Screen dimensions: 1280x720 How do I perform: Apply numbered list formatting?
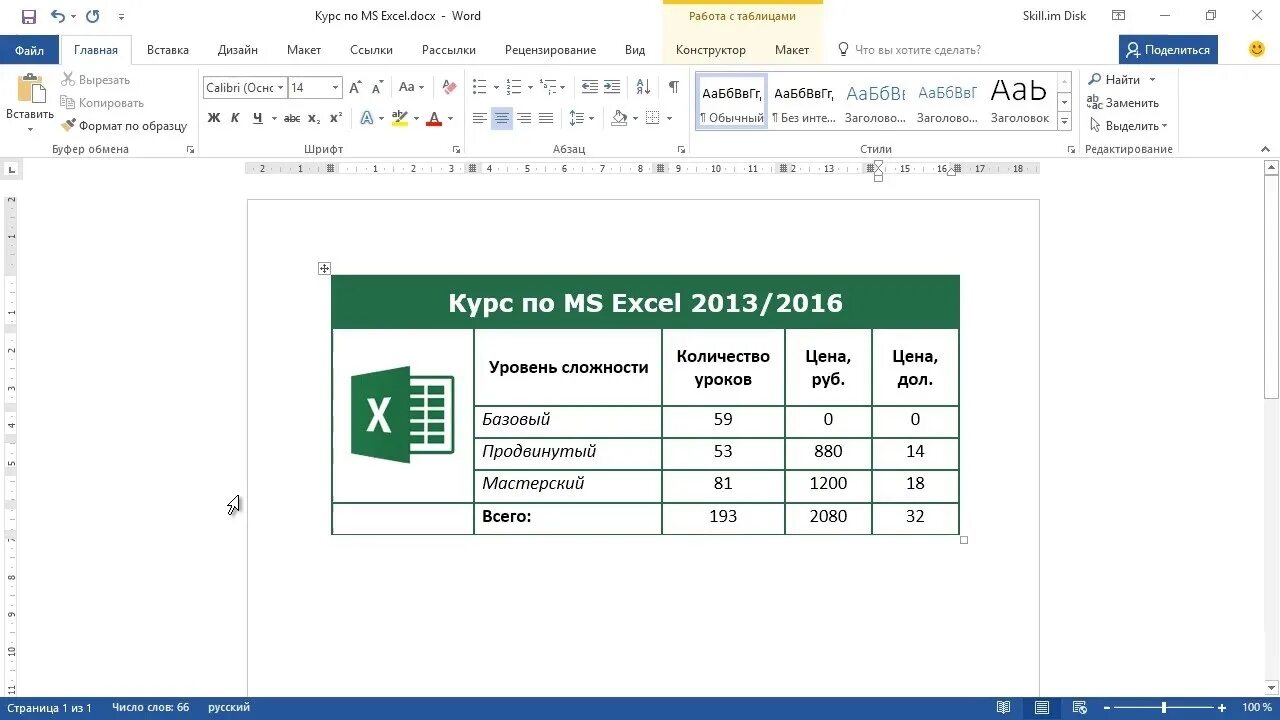point(514,88)
